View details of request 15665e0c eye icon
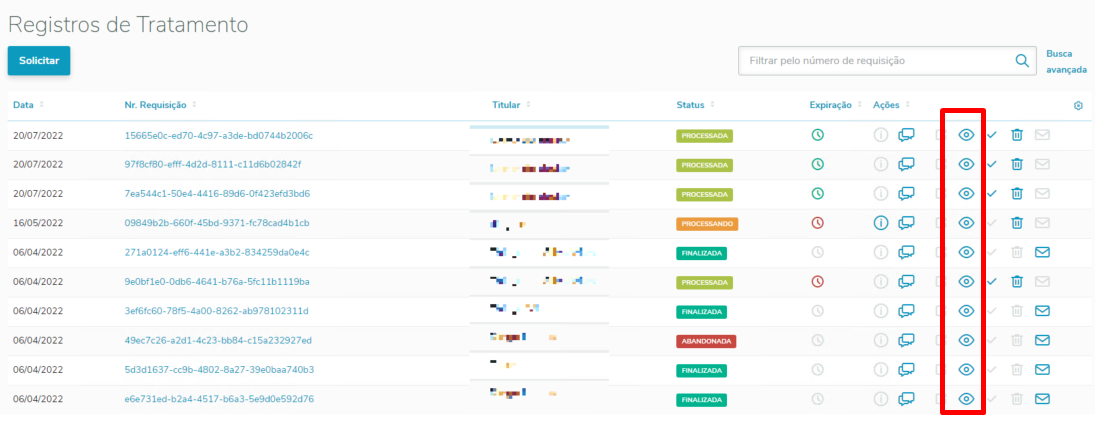 [x=966, y=135]
